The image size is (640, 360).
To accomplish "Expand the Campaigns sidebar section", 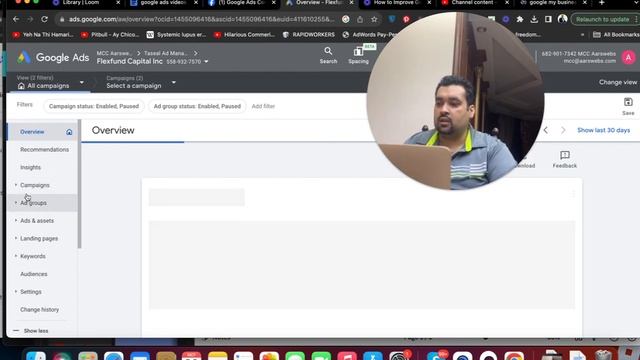I will click(x=16, y=185).
